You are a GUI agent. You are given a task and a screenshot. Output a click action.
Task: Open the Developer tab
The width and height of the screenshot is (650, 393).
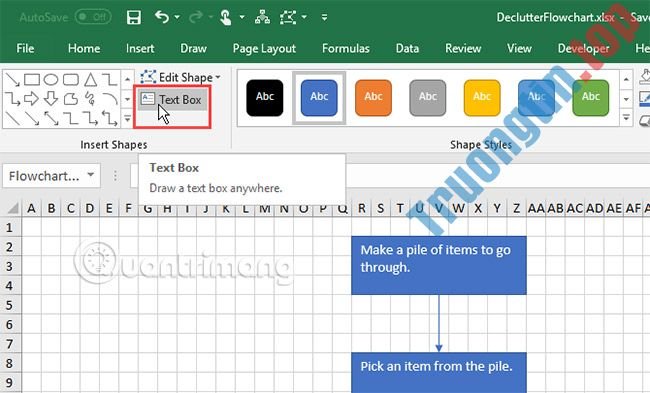[583, 49]
